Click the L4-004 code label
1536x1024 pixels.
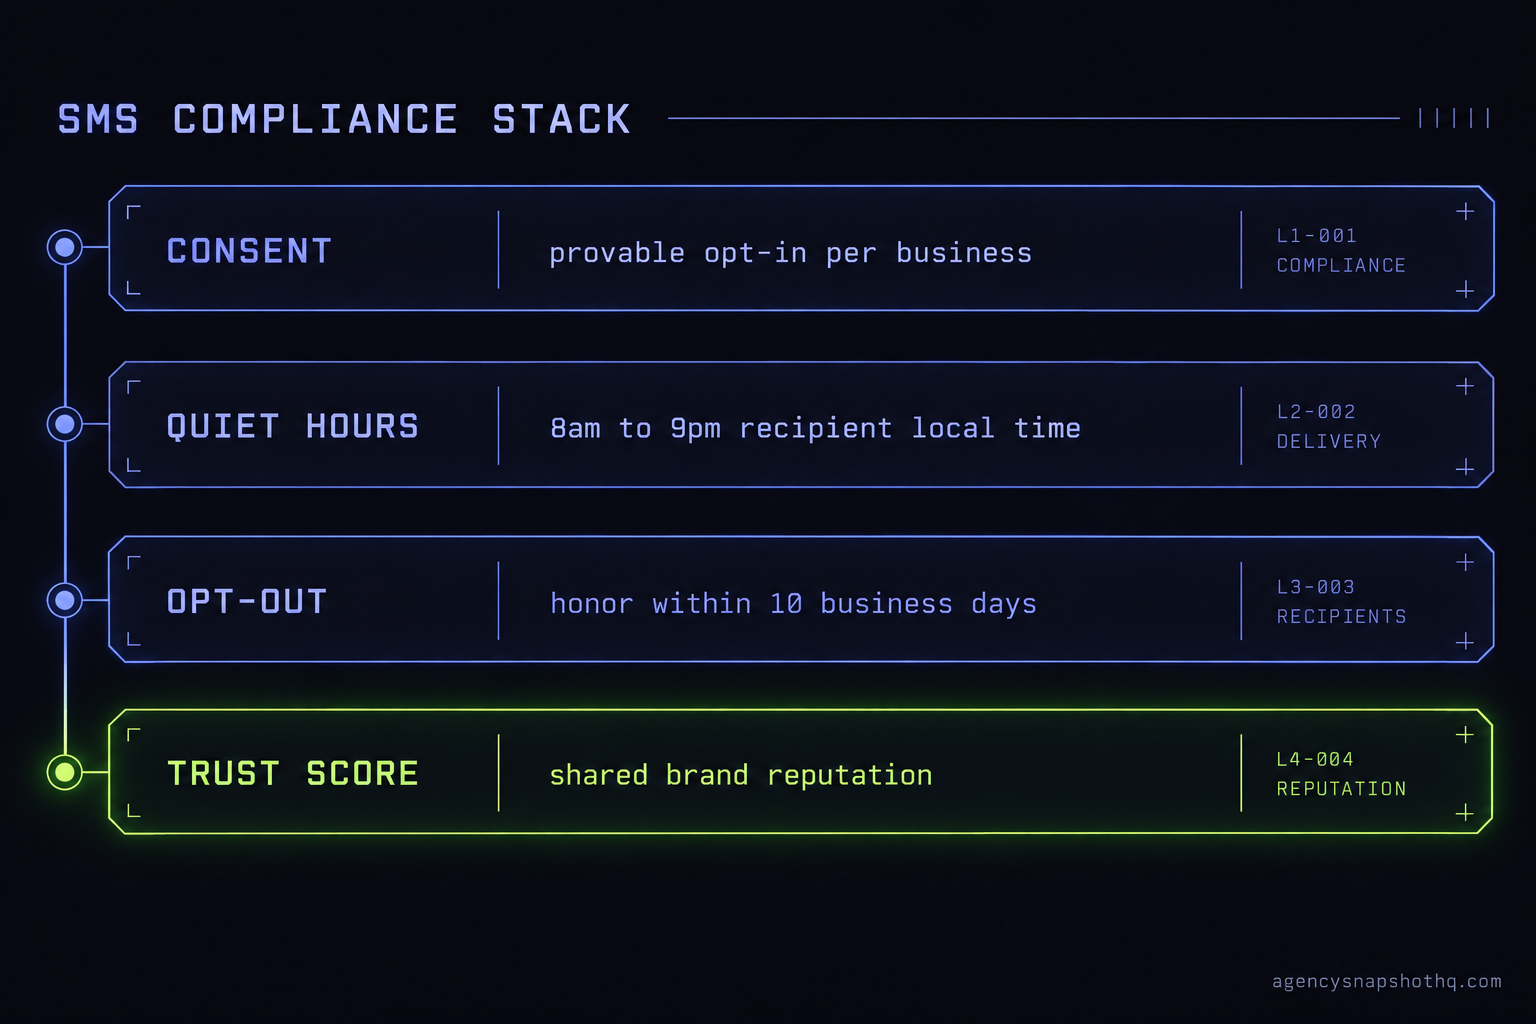point(1315,759)
